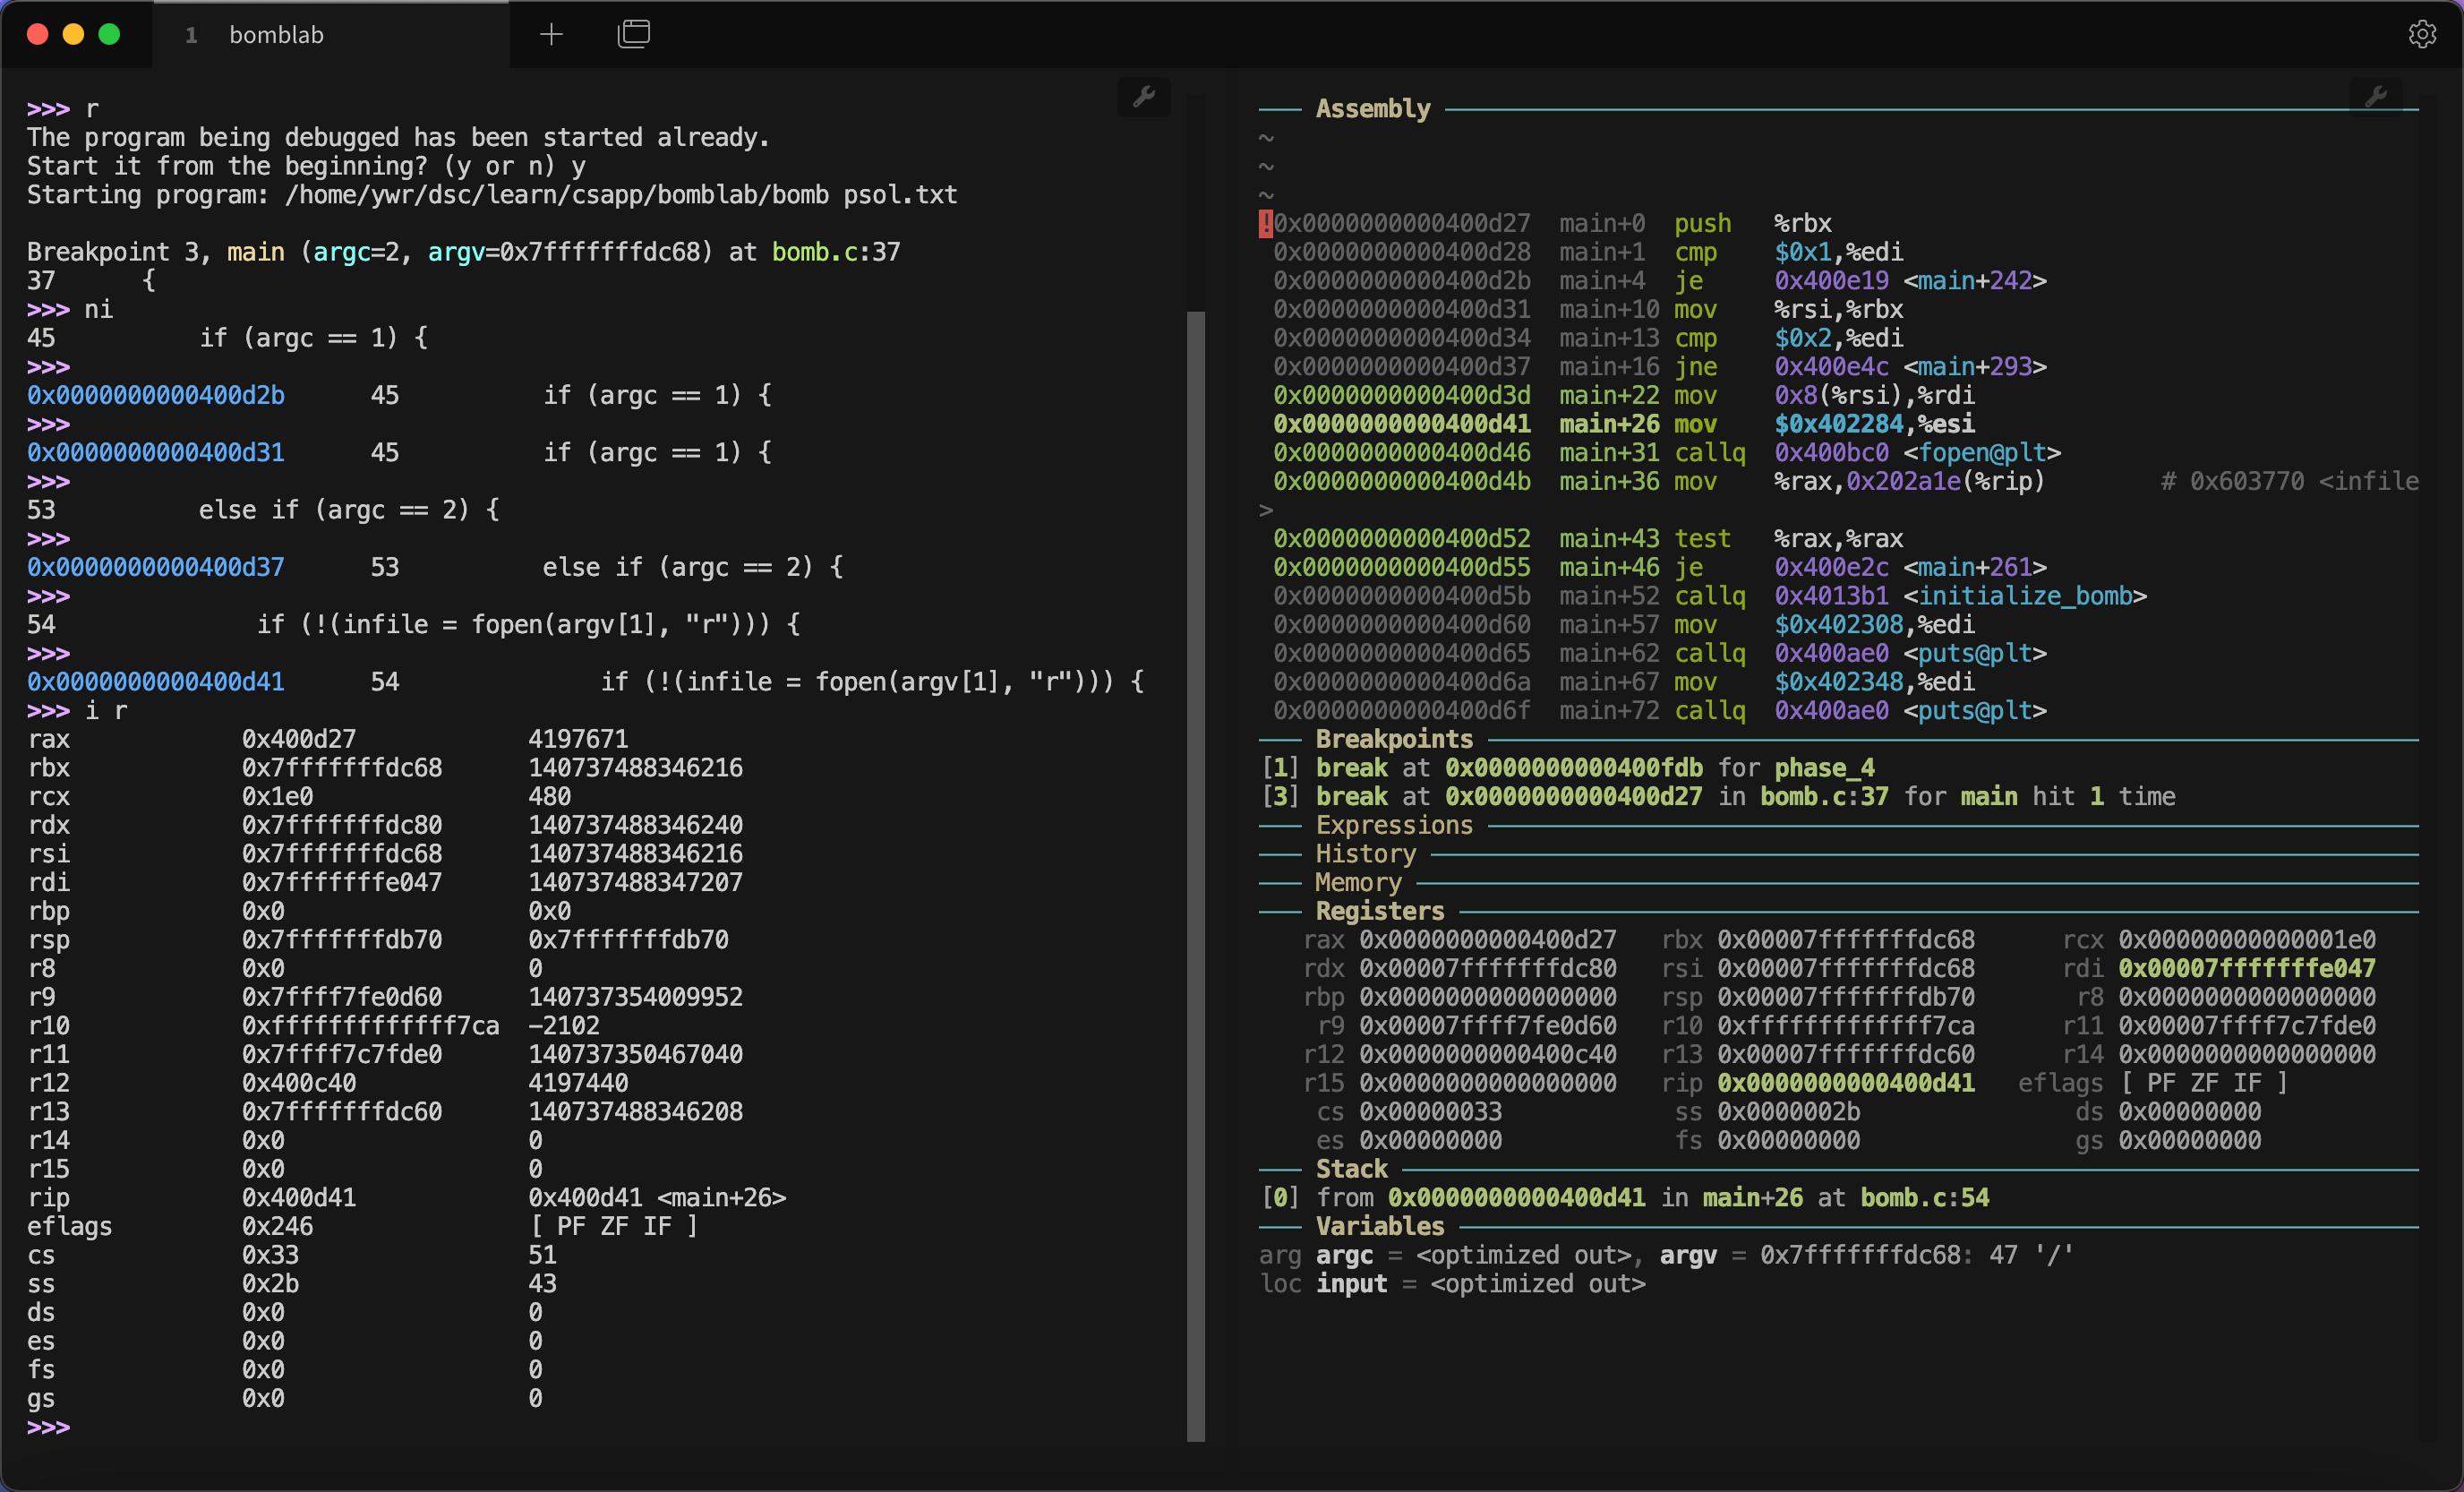Image resolution: width=2464 pixels, height=1492 pixels.
Task: Open a new terminal tab with the plus icon
Action: point(551,33)
